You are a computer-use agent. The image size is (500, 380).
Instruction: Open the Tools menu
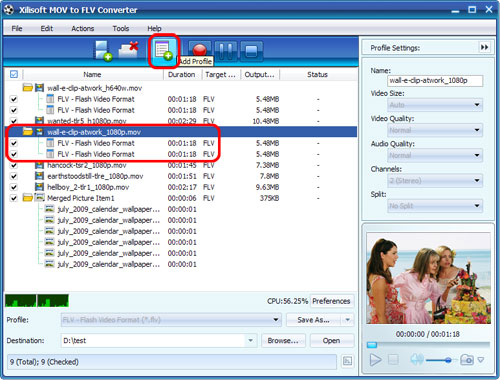(x=121, y=28)
